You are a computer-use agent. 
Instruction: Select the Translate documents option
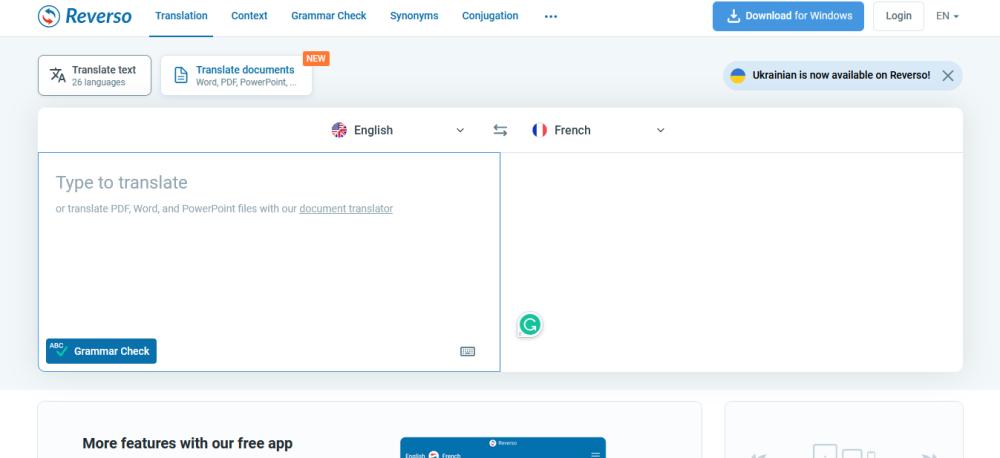coord(237,75)
